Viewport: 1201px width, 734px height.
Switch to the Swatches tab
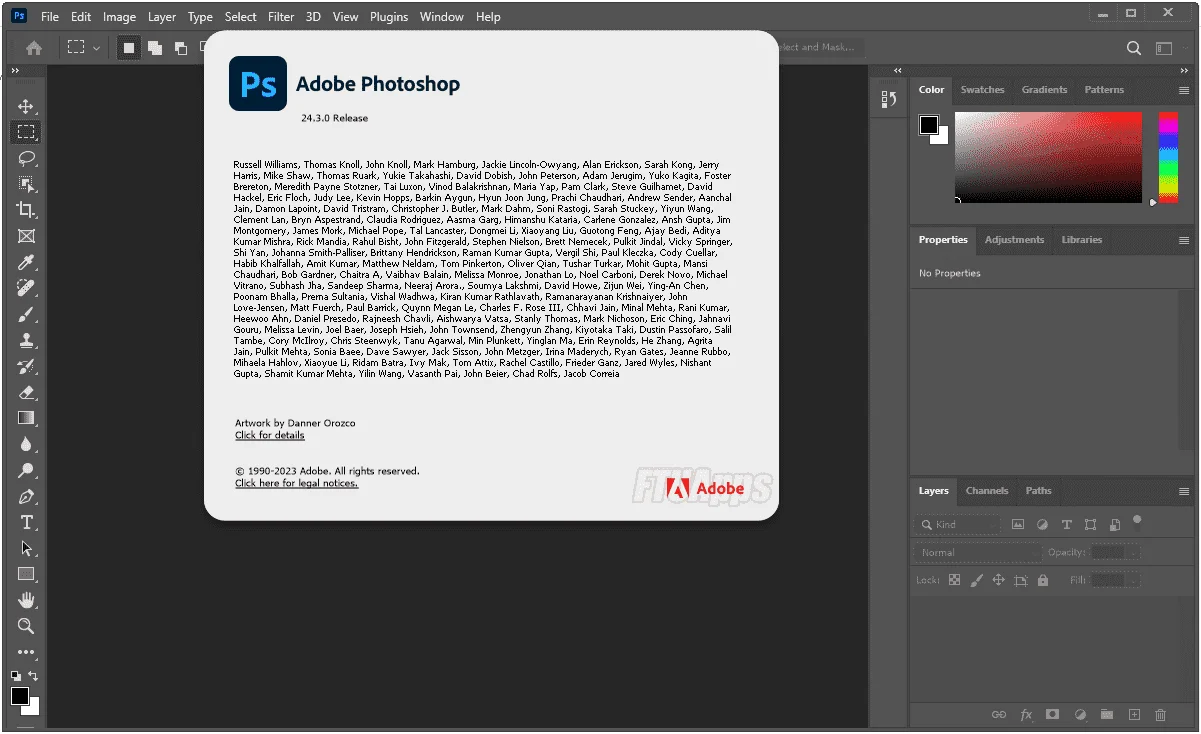tap(982, 90)
